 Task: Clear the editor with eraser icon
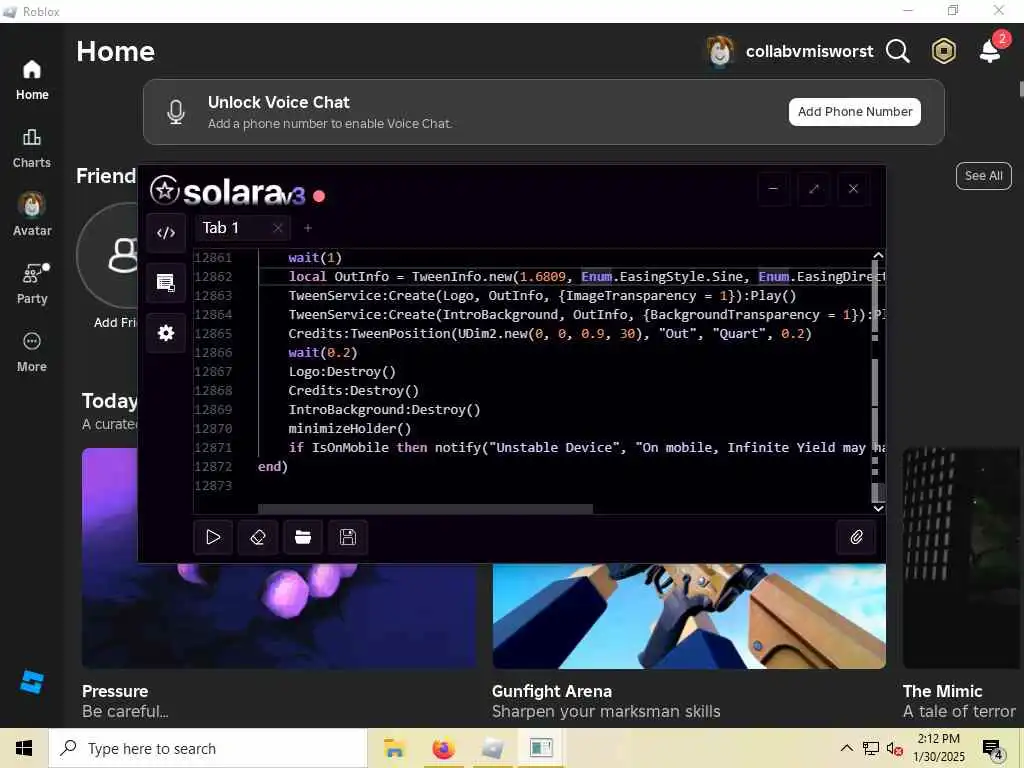(258, 537)
